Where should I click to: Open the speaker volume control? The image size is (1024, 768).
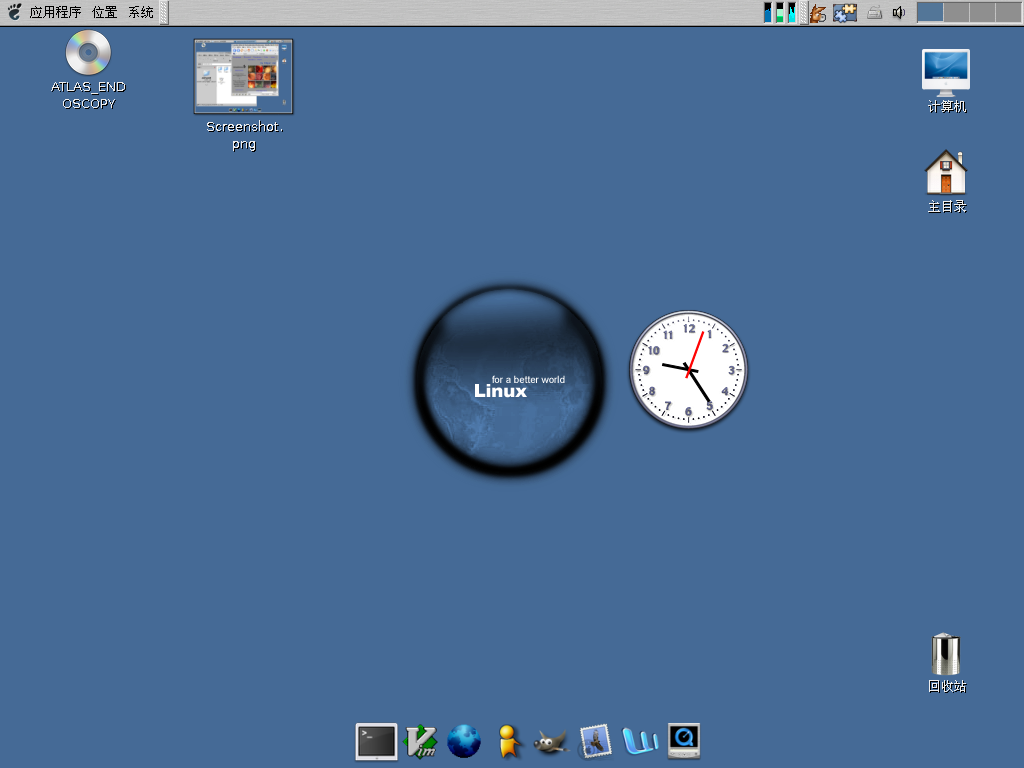[899, 12]
